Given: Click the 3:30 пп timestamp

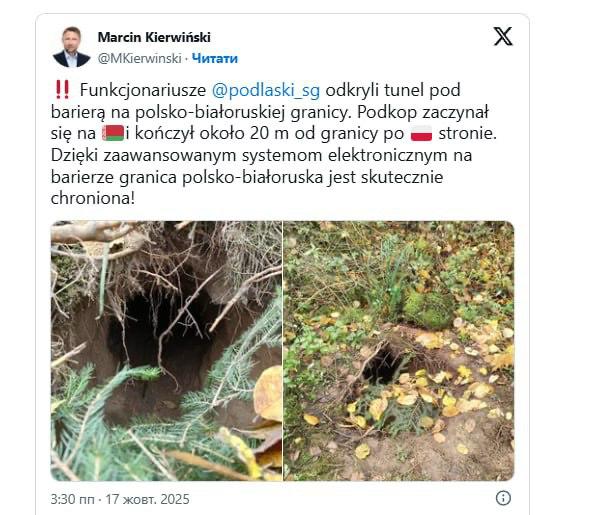Looking at the screenshot, I should pos(72,499).
